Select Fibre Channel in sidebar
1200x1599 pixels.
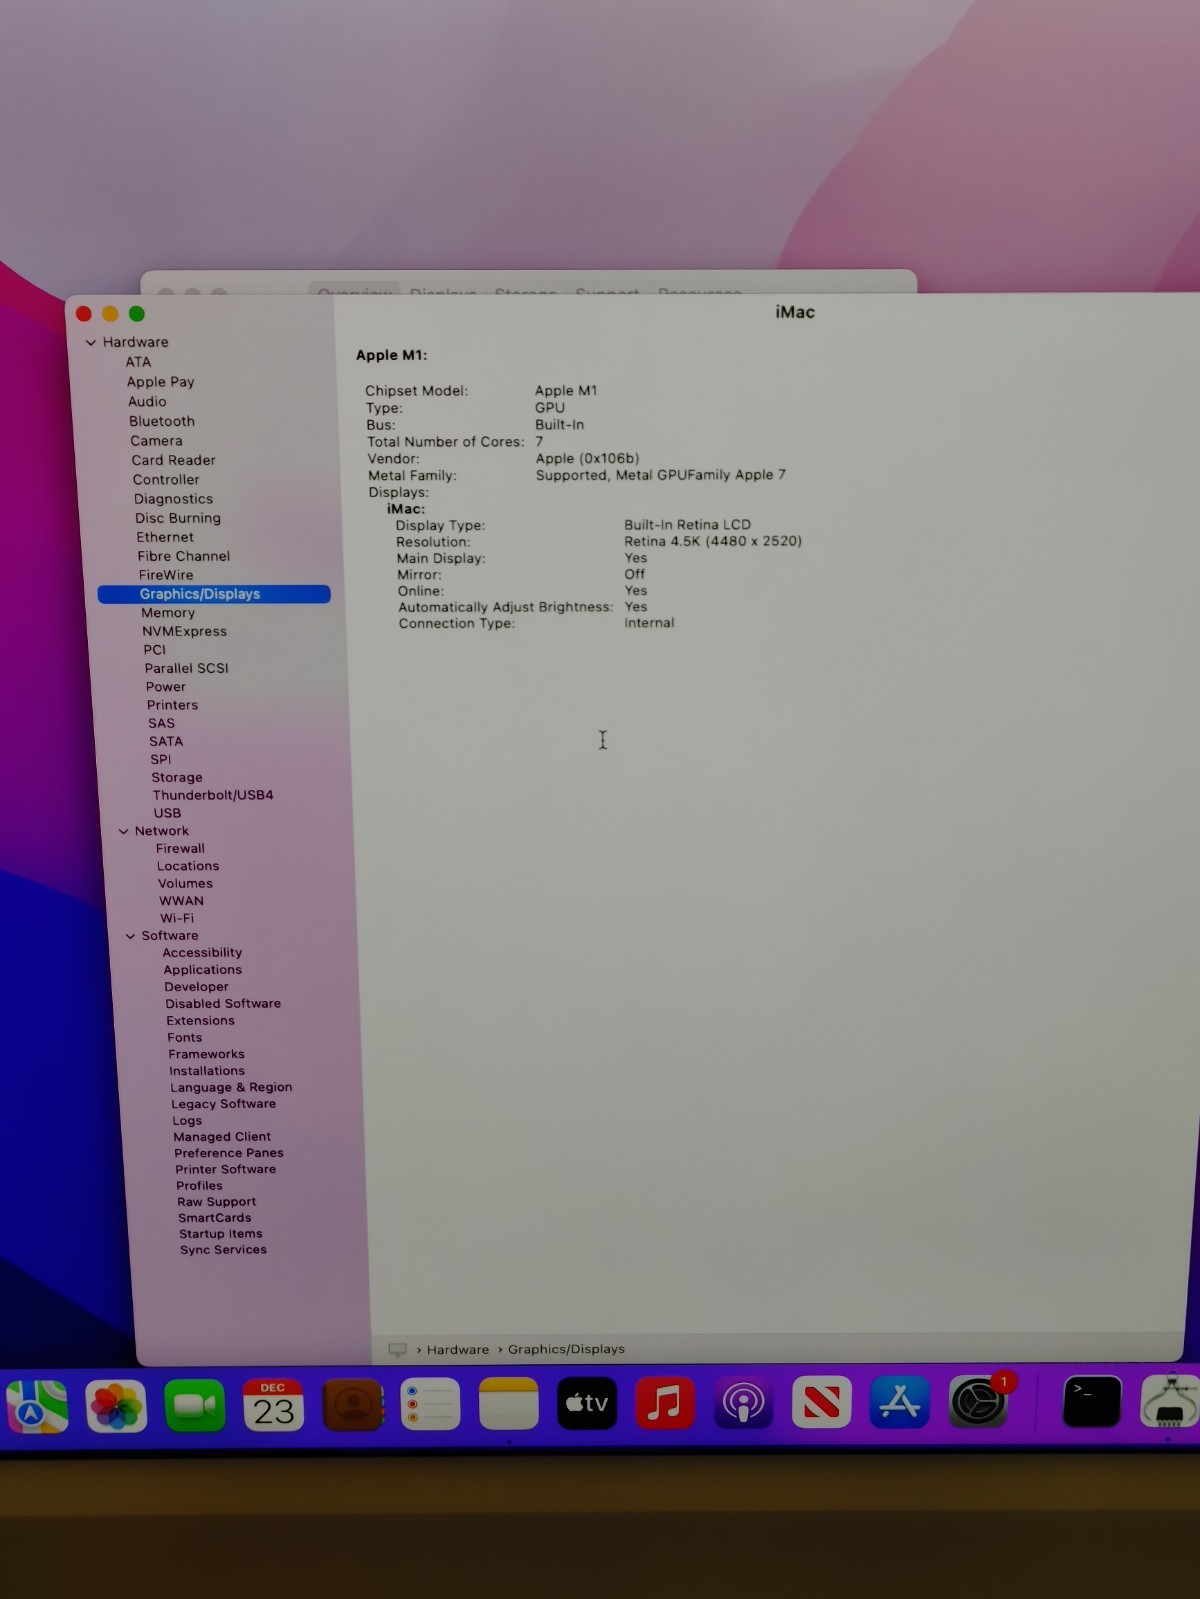(183, 556)
